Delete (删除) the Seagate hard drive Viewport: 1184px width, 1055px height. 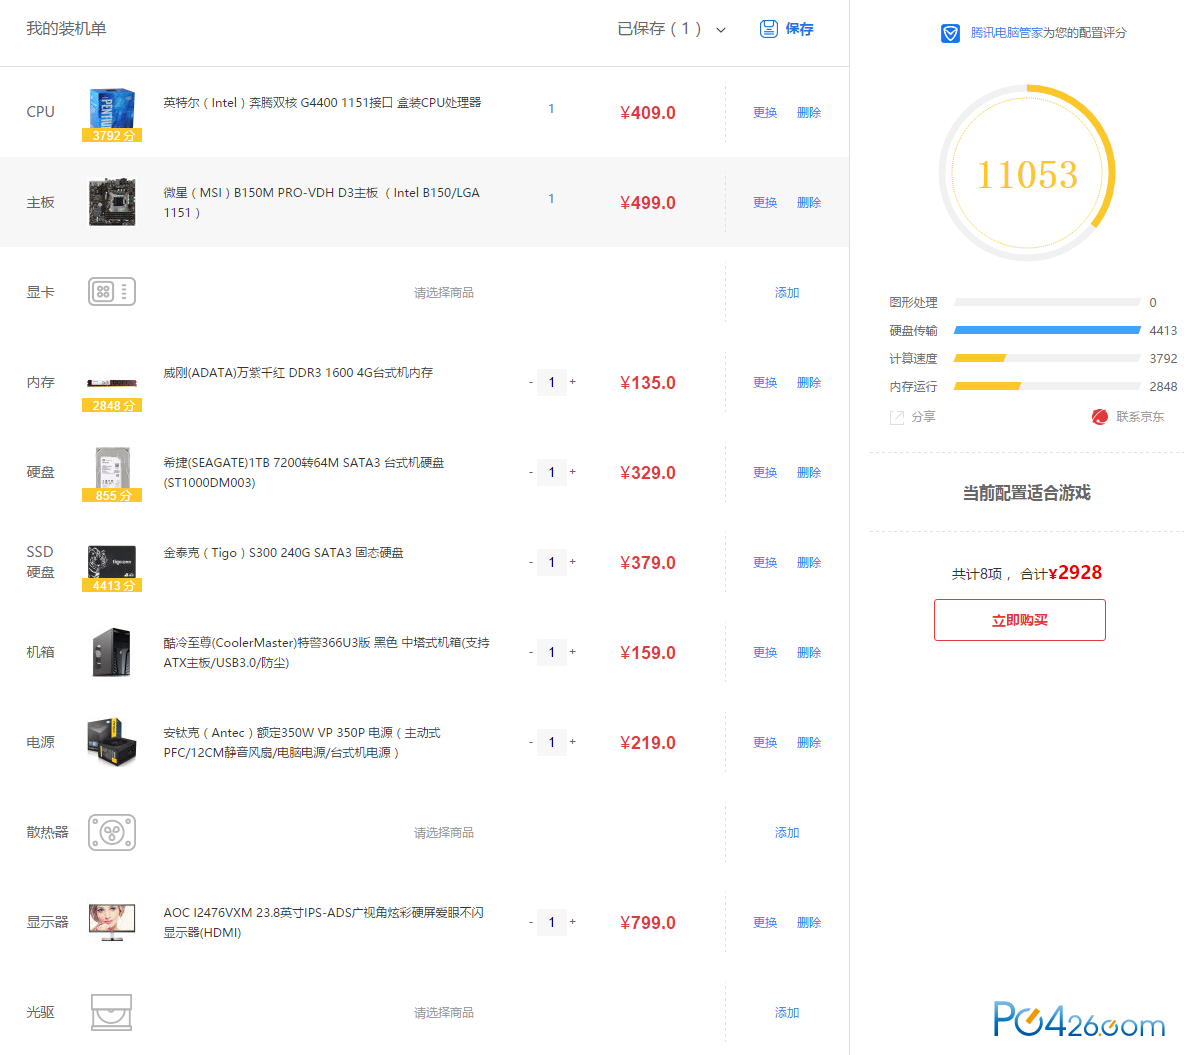(x=809, y=472)
